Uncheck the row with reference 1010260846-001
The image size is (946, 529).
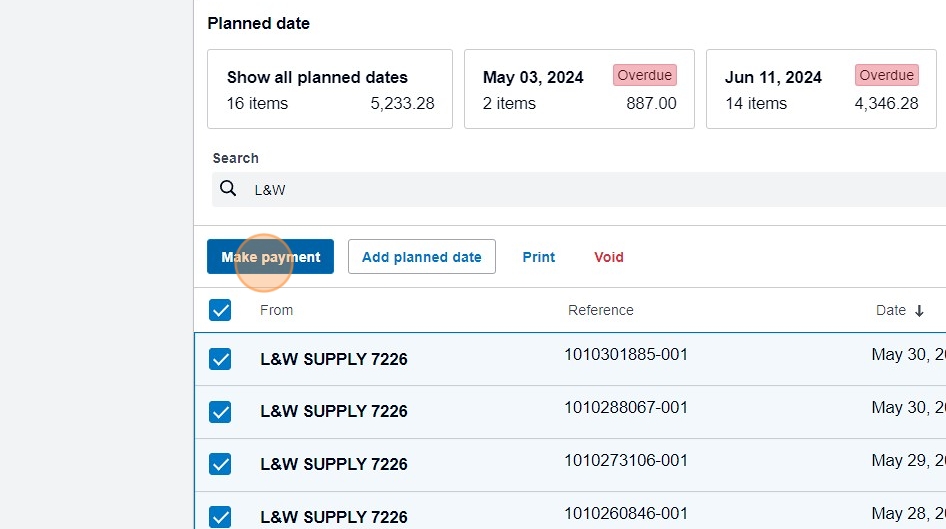[220, 516]
